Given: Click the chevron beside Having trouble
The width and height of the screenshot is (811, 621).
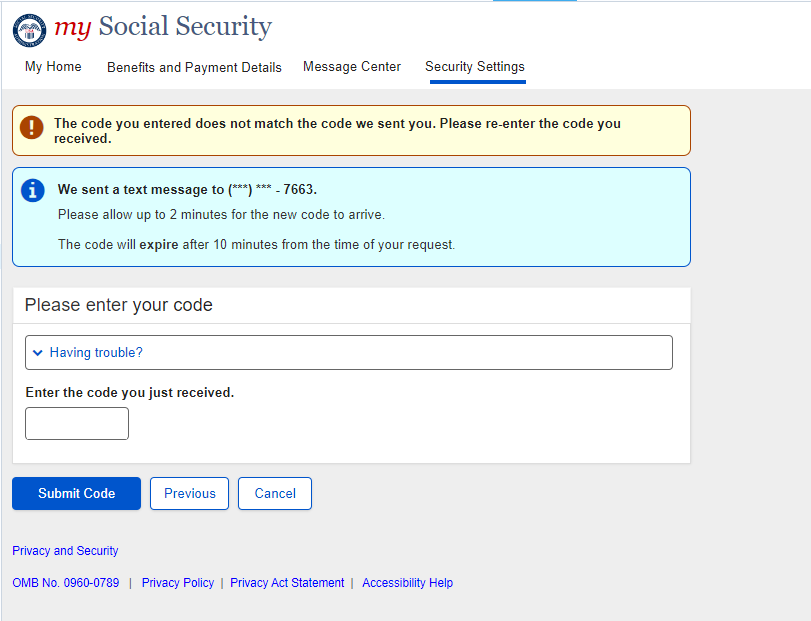Looking at the screenshot, I should click(38, 353).
